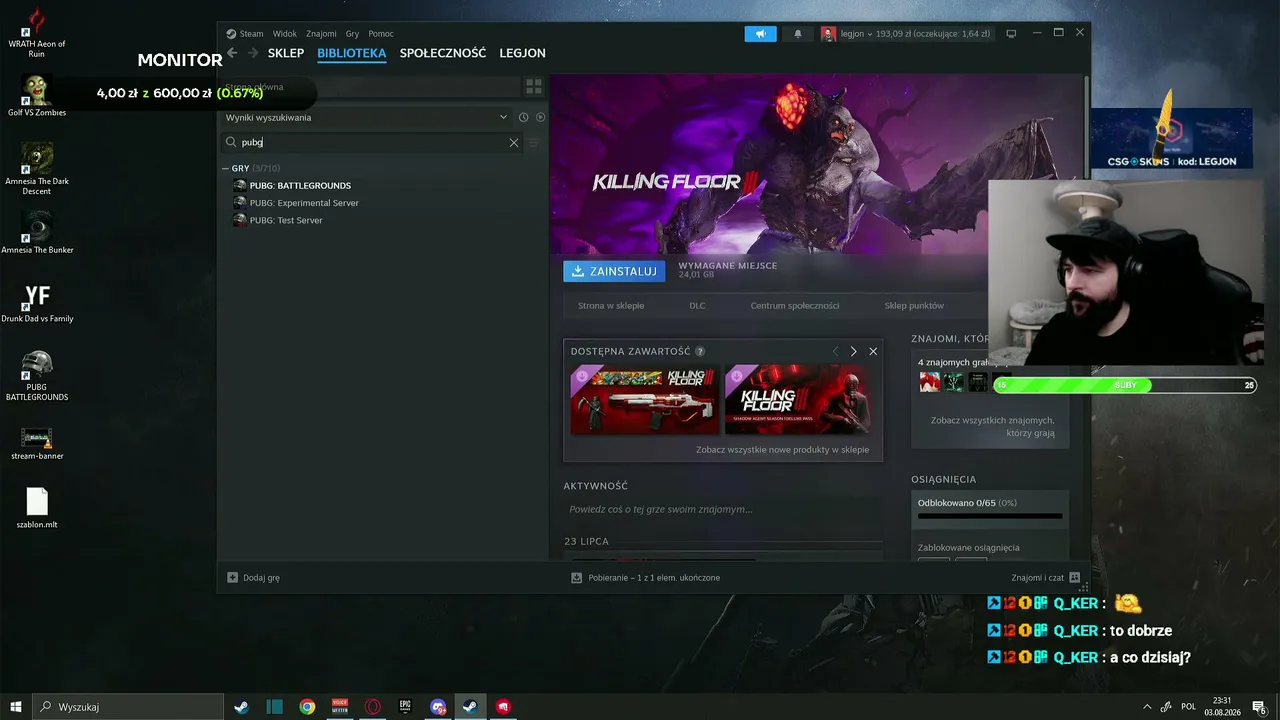Go back with the Steam back arrow

click(232, 53)
